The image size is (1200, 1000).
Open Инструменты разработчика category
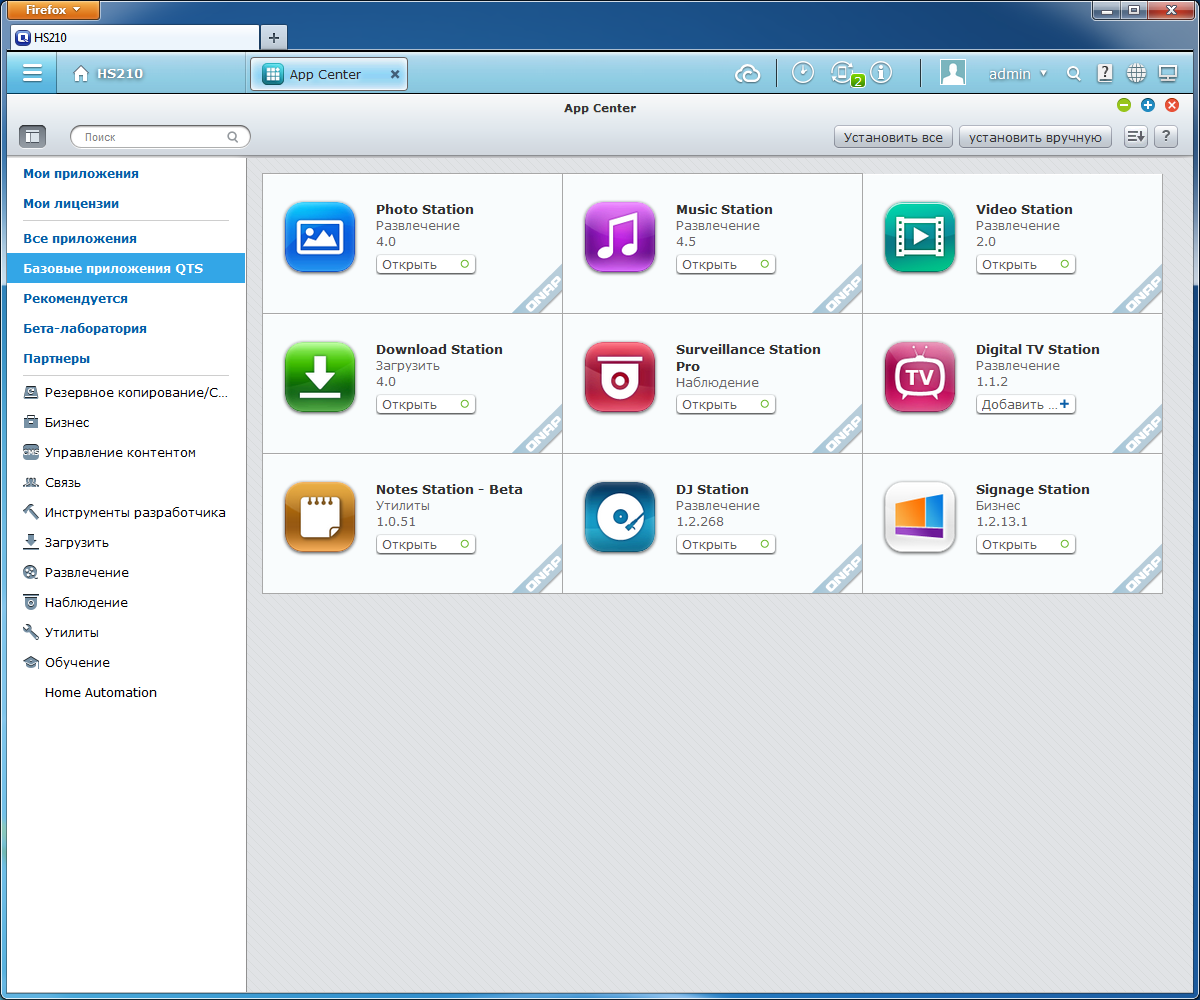pos(124,513)
